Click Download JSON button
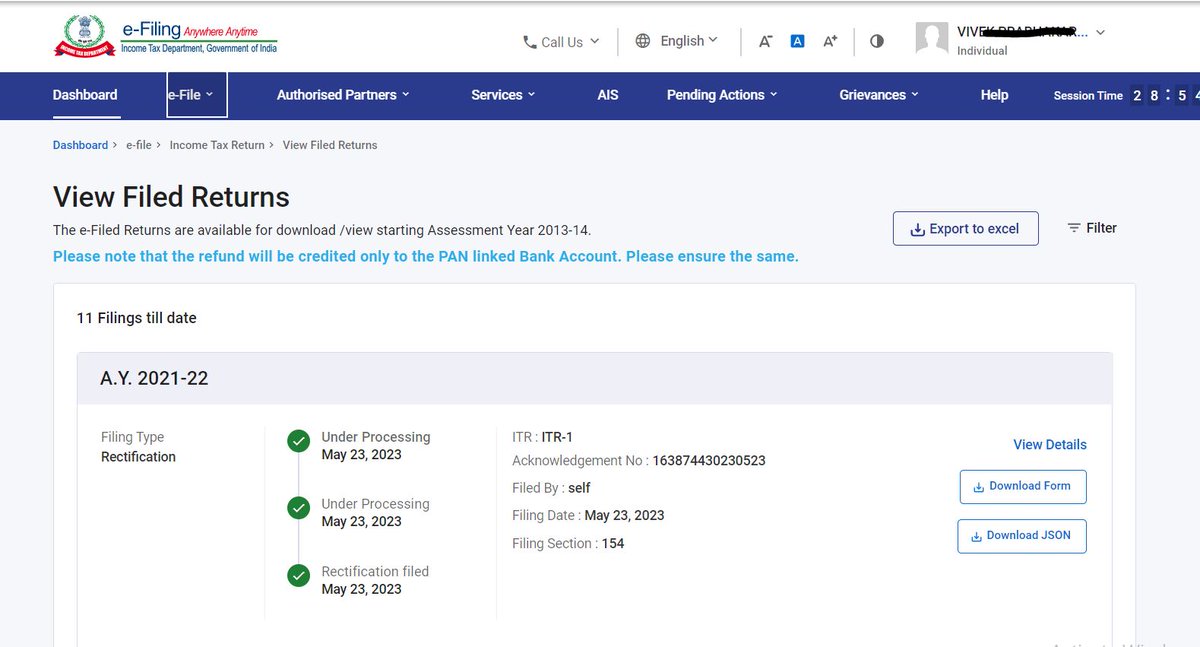 pyautogui.click(x=1022, y=536)
